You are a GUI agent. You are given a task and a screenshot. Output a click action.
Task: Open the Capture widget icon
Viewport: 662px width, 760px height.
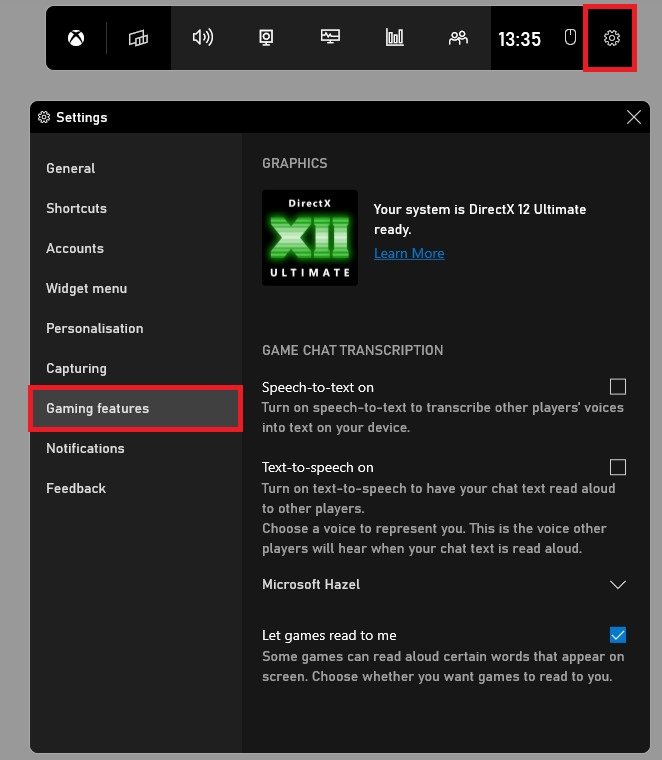tap(267, 38)
